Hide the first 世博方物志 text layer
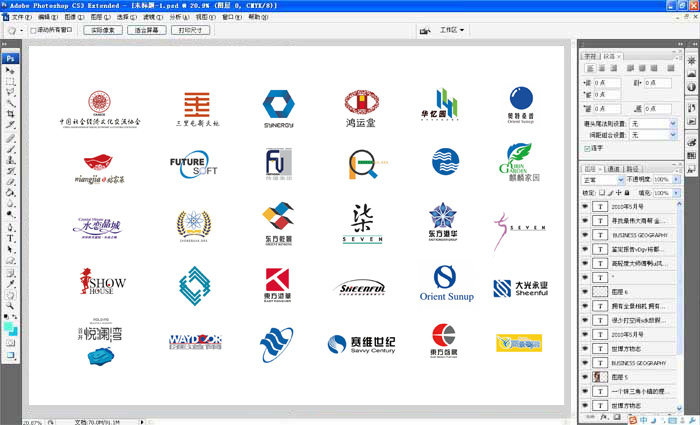 click(x=585, y=349)
